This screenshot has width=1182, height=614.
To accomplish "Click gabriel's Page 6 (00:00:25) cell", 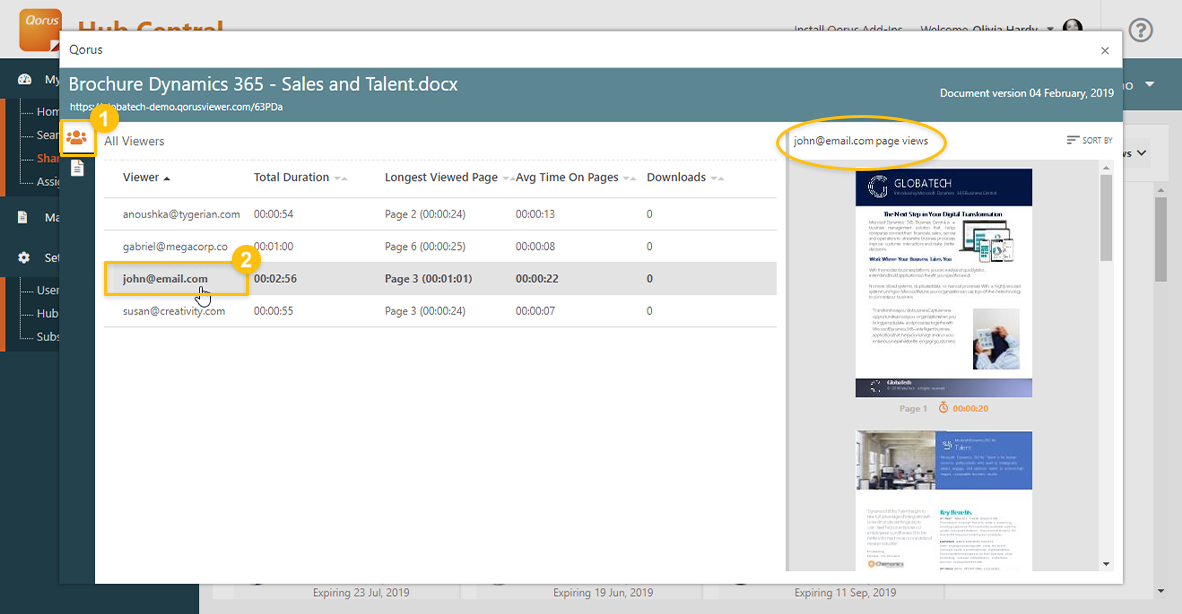I will pos(425,246).
